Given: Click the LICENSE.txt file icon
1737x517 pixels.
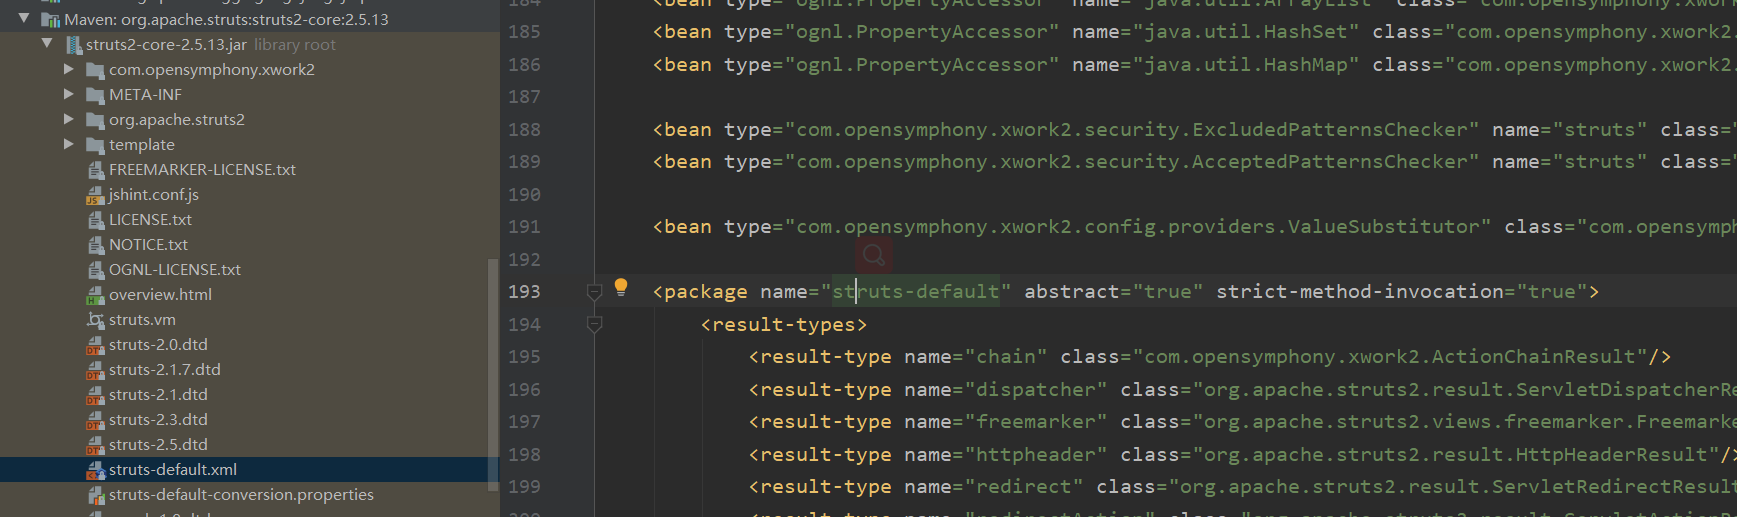Looking at the screenshot, I should tap(96, 220).
